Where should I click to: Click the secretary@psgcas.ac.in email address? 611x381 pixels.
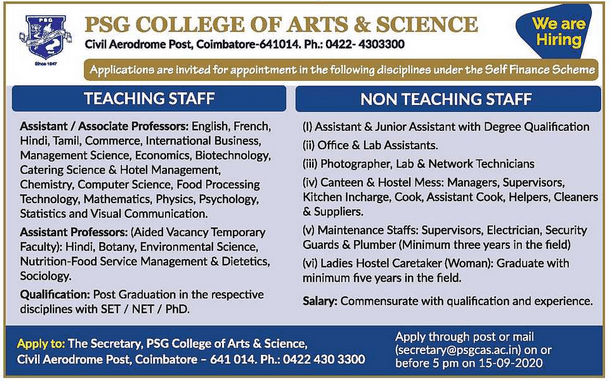pyautogui.click(x=457, y=350)
